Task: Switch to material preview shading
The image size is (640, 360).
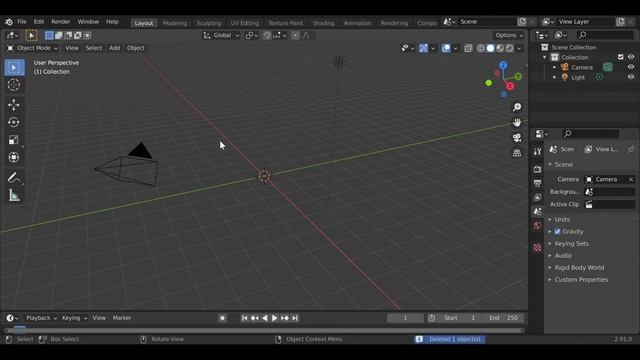Action: [x=500, y=48]
